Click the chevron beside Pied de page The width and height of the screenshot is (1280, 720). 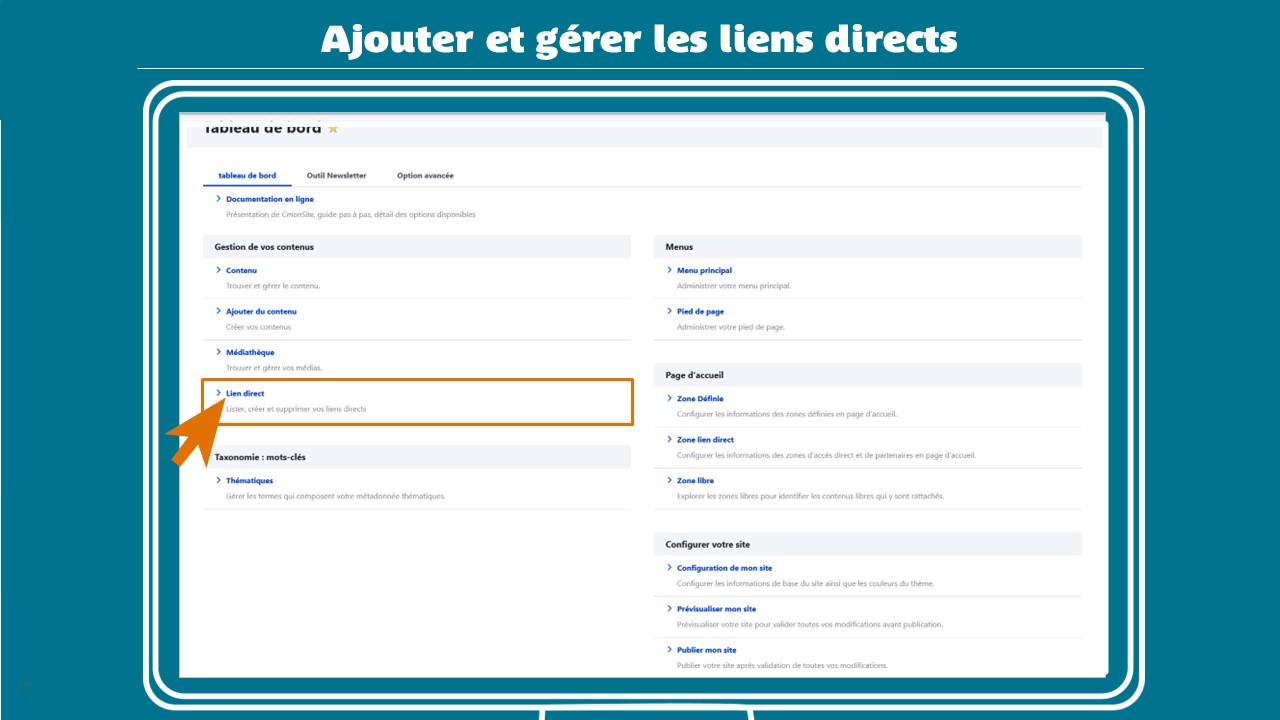pos(669,311)
